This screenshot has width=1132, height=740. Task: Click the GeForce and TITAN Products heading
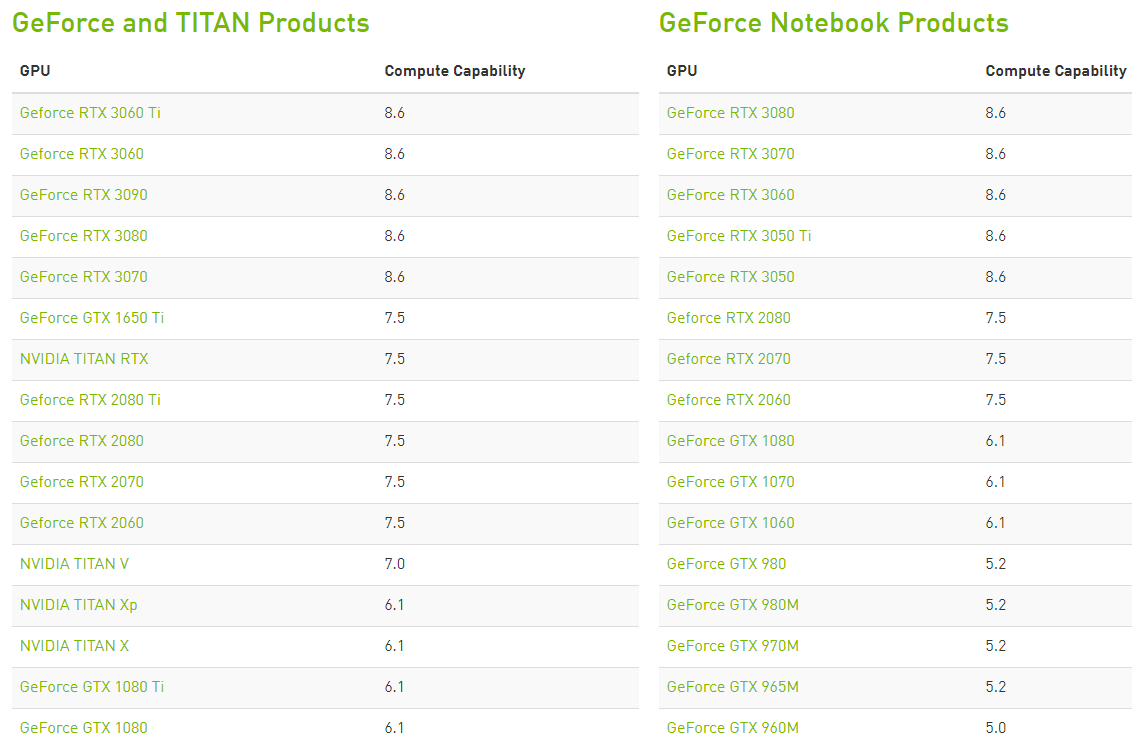(191, 23)
